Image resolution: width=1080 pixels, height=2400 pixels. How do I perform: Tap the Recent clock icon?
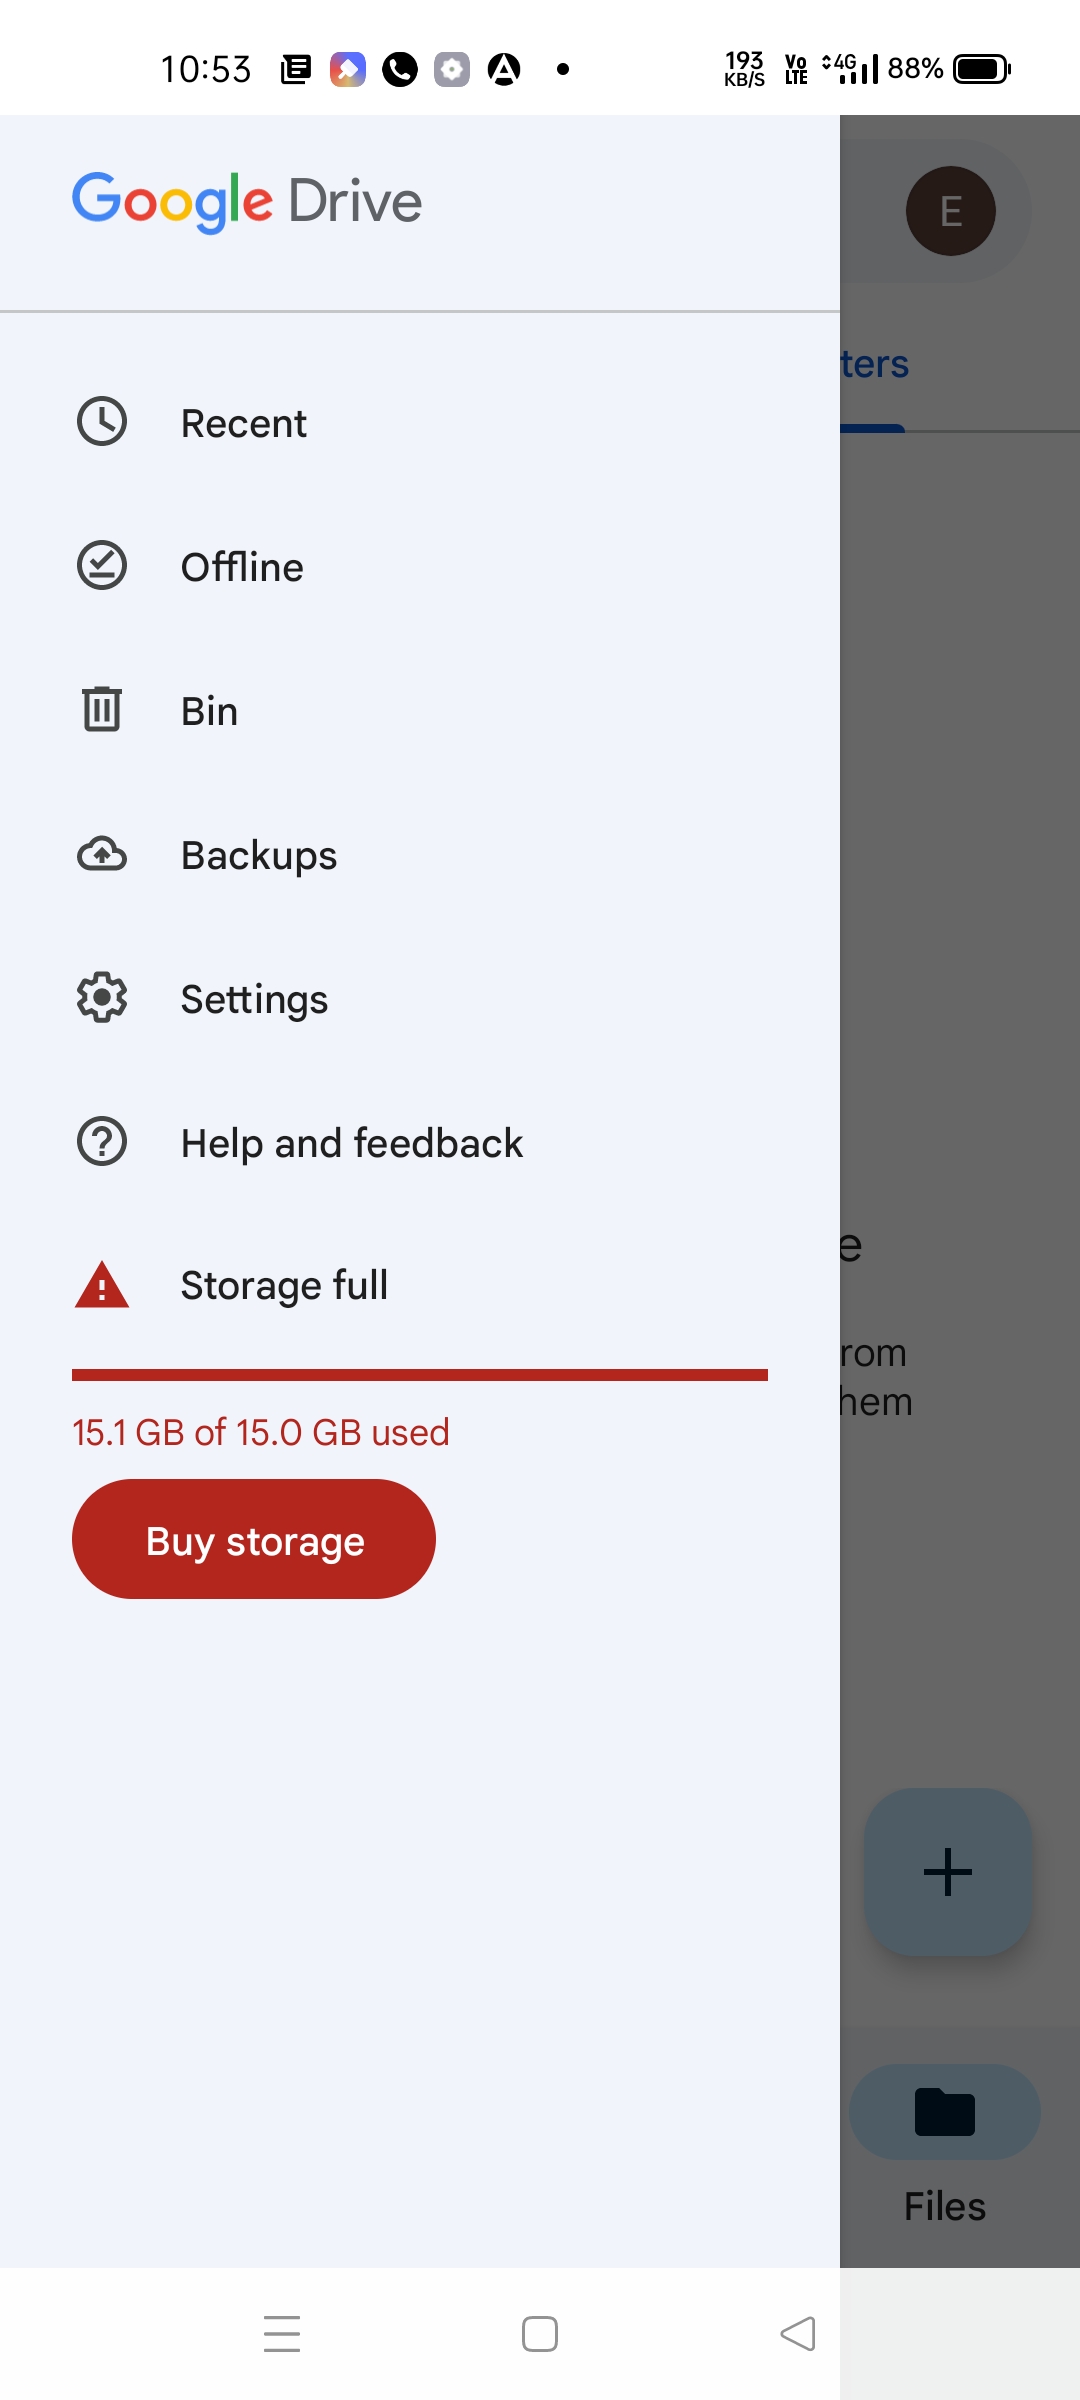click(x=102, y=422)
